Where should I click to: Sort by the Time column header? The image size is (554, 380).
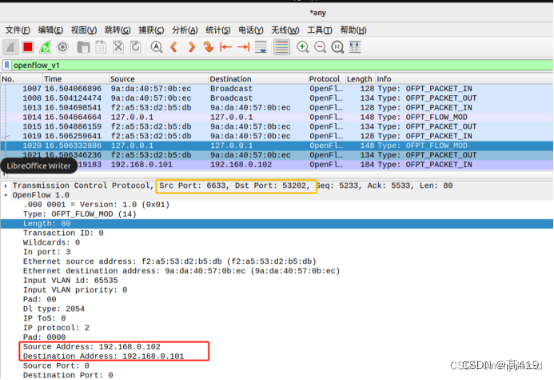click(x=75, y=79)
